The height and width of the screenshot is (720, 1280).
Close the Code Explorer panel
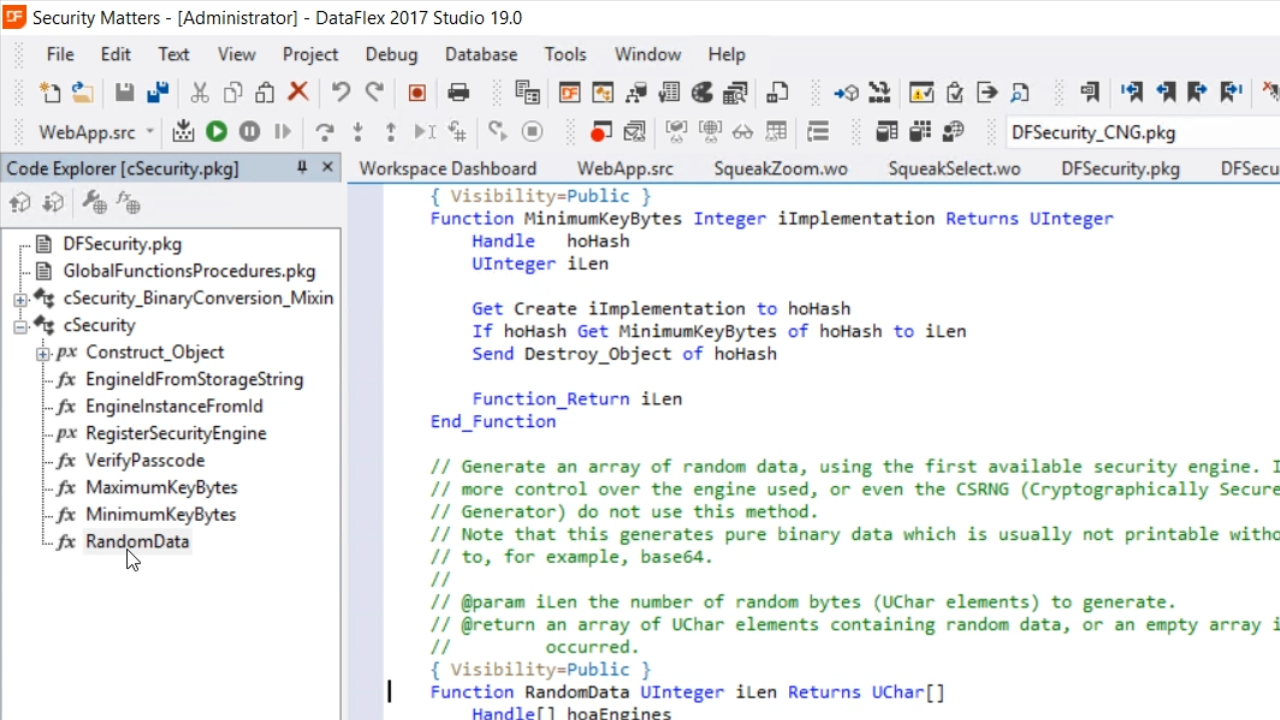pyautogui.click(x=327, y=168)
